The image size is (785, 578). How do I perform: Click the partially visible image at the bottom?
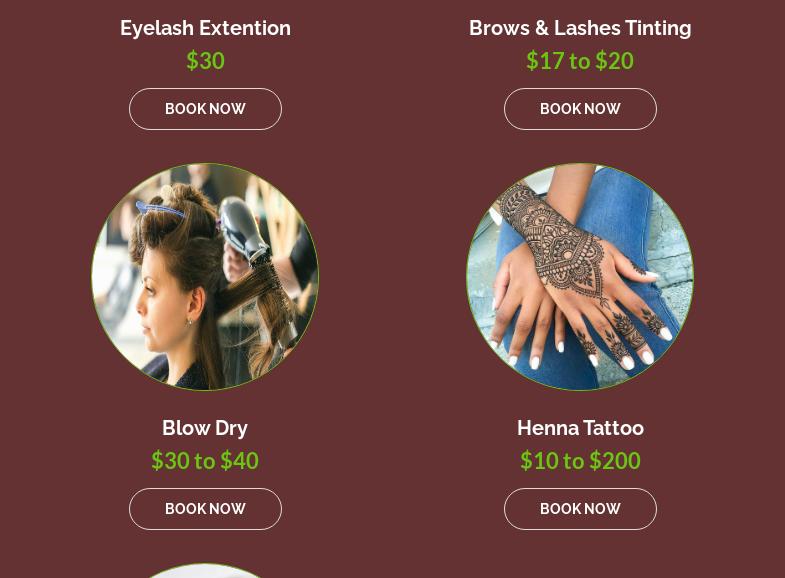pos(205,571)
